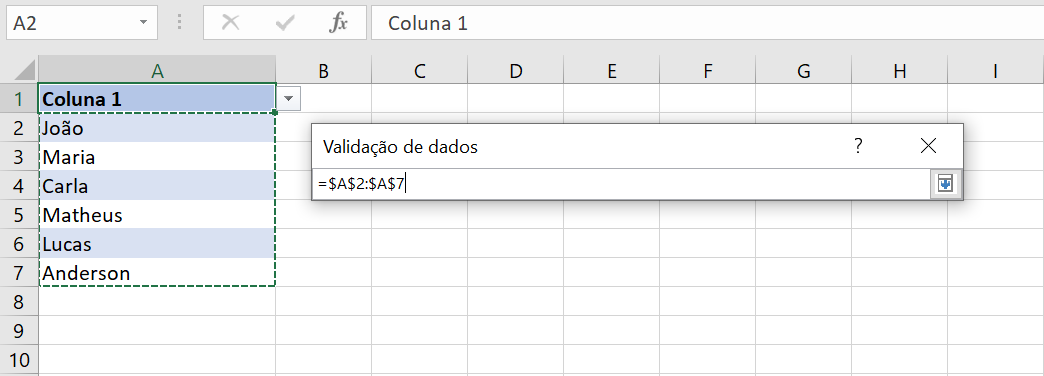Click the fx insert function icon

point(339,23)
